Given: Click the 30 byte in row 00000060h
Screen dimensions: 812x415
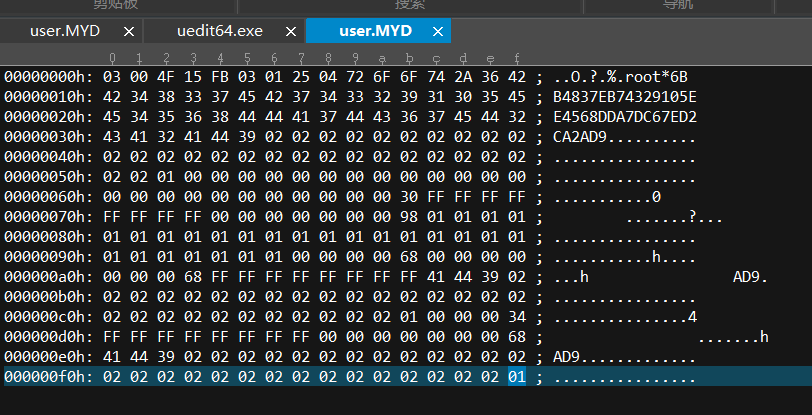Looking at the screenshot, I should coord(409,197).
